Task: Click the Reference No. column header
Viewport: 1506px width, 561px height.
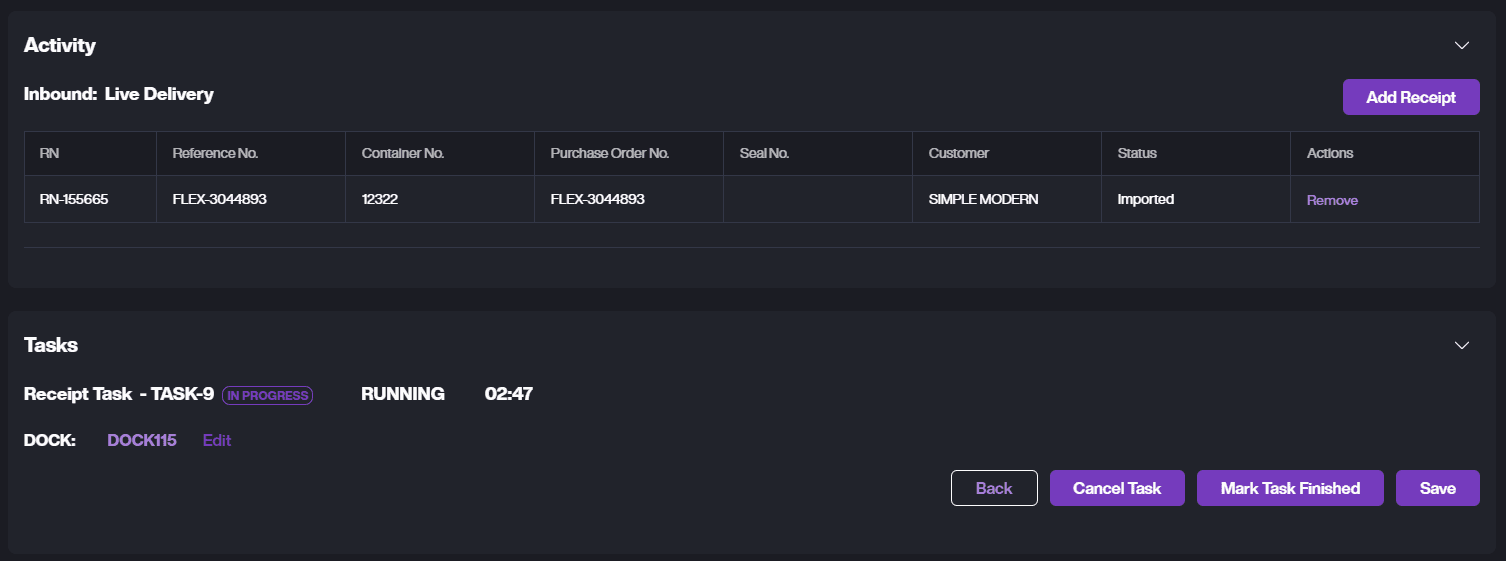Action: point(215,153)
